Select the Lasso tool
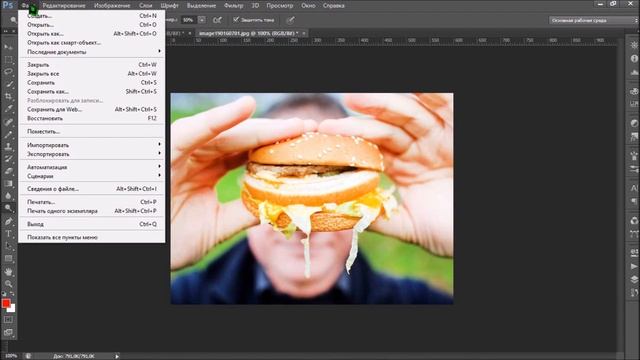The image size is (640, 360). [x=8, y=71]
